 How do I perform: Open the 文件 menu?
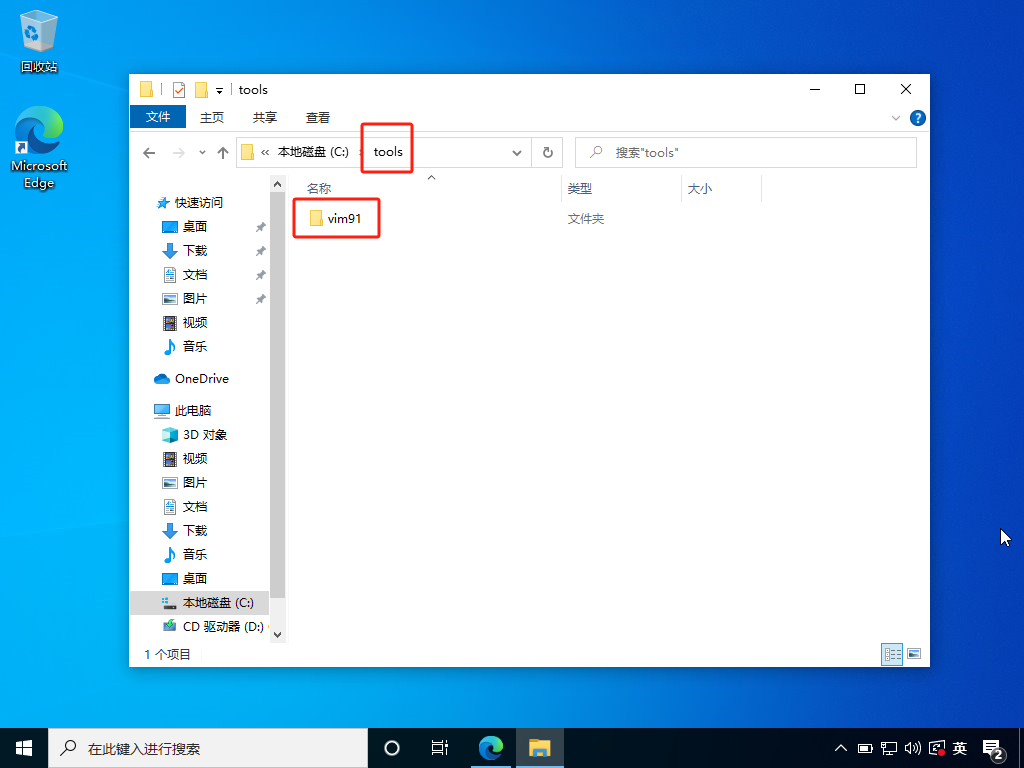157,117
